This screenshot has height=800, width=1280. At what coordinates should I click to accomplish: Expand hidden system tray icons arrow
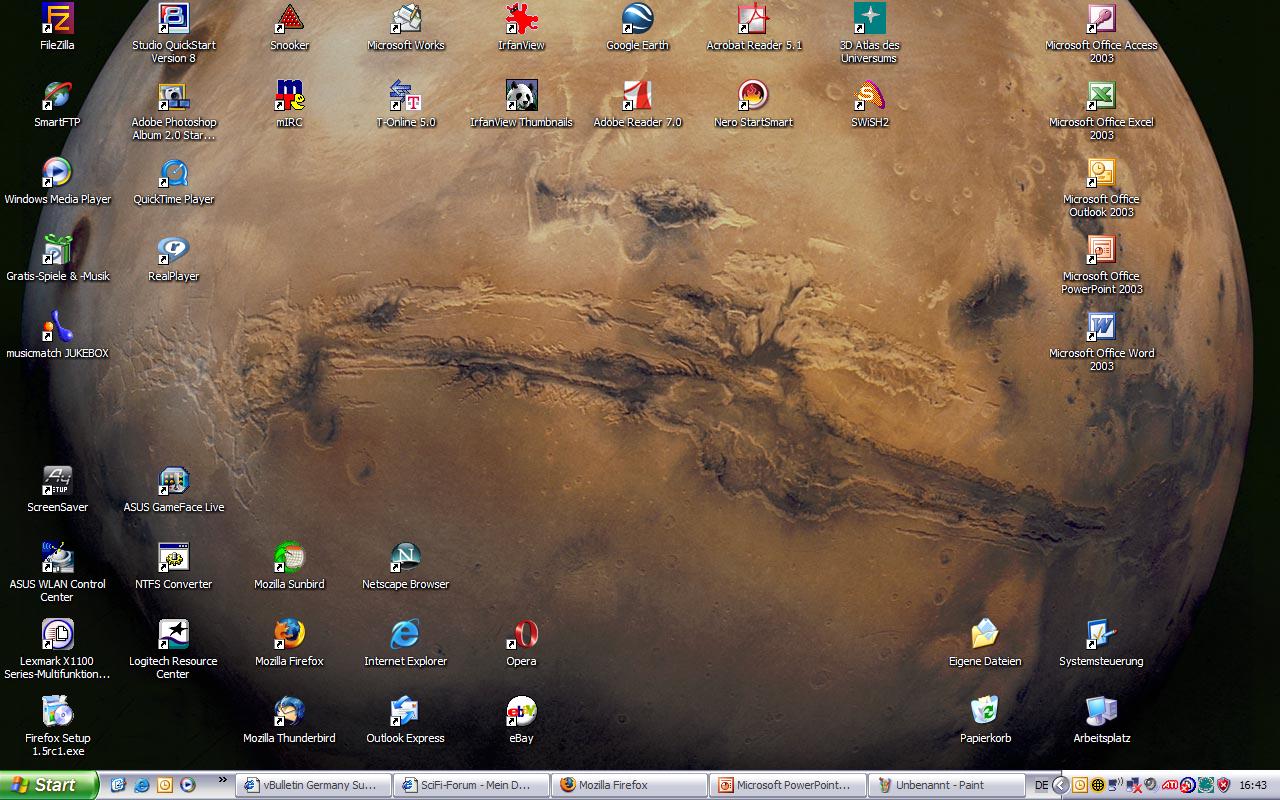pos(1061,786)
